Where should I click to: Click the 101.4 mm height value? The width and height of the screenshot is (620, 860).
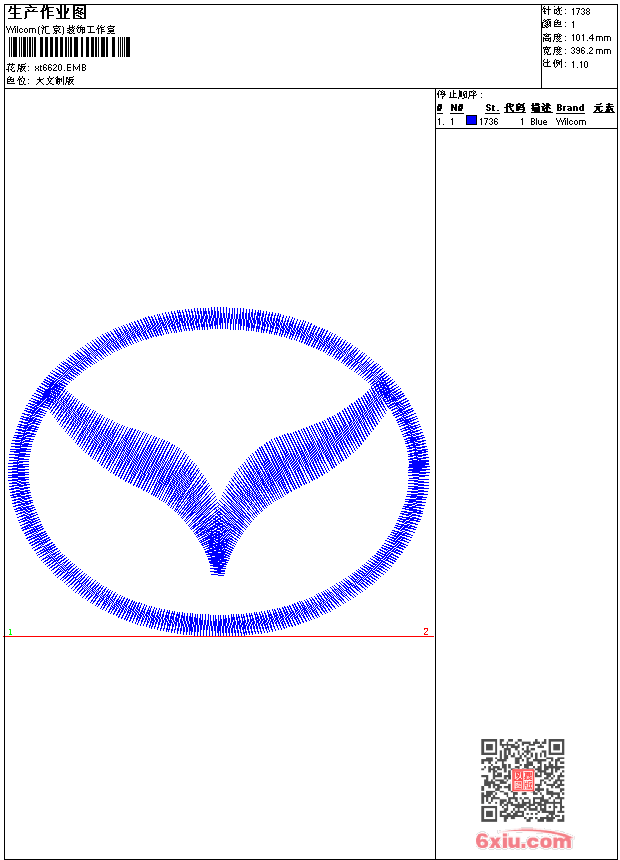[x=591, y=38]
